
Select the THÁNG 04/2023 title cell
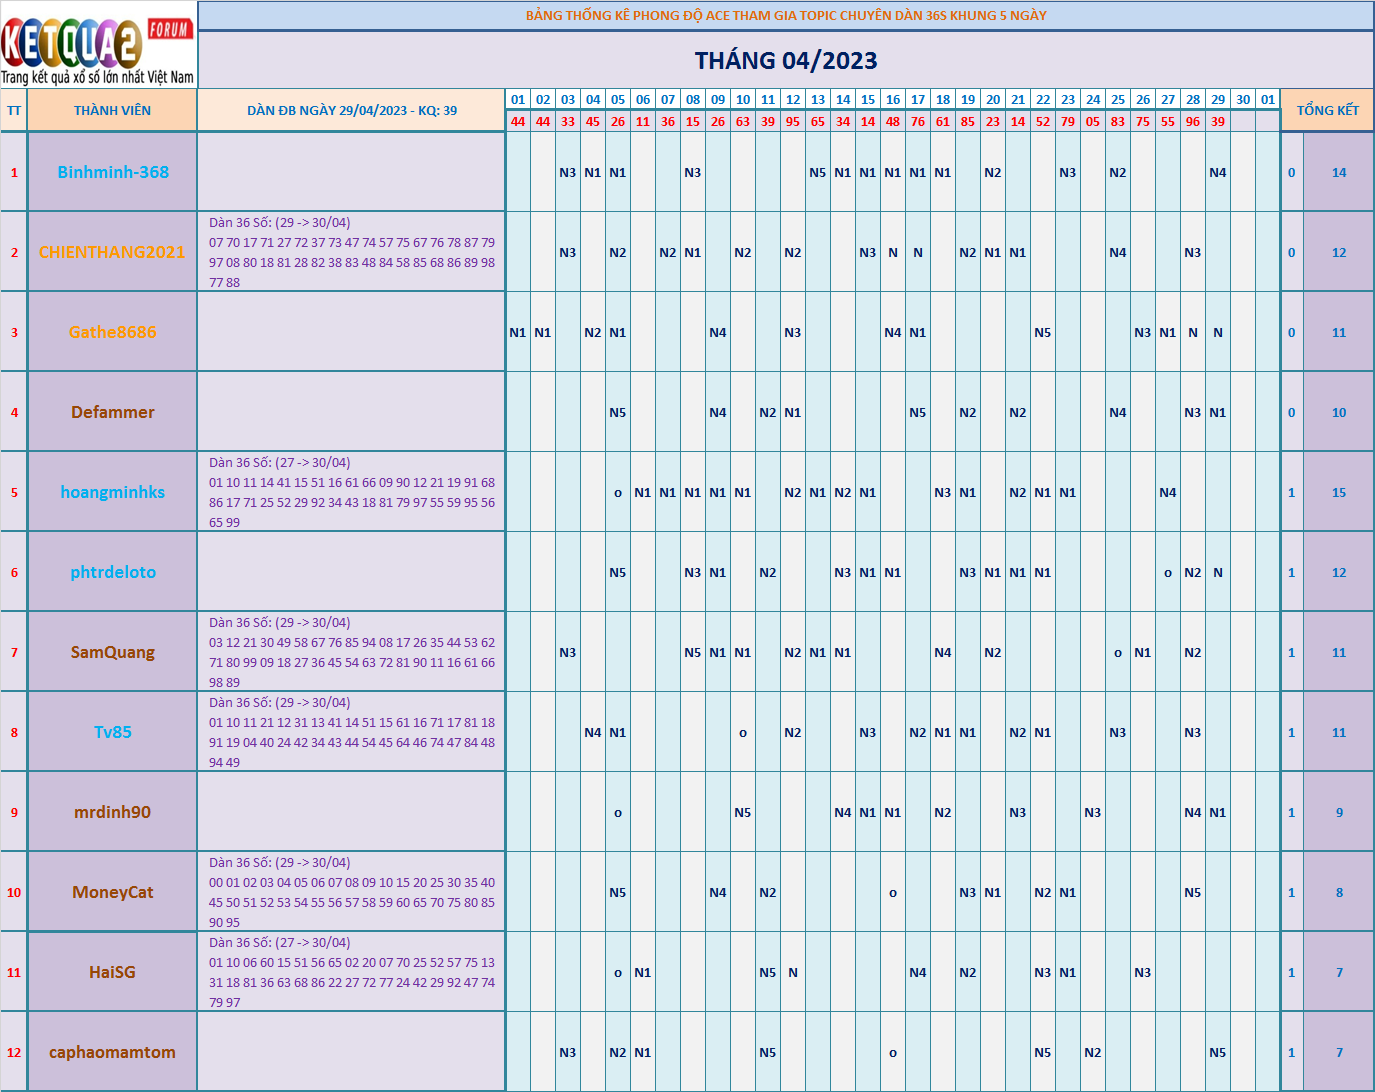click(786, 61)
